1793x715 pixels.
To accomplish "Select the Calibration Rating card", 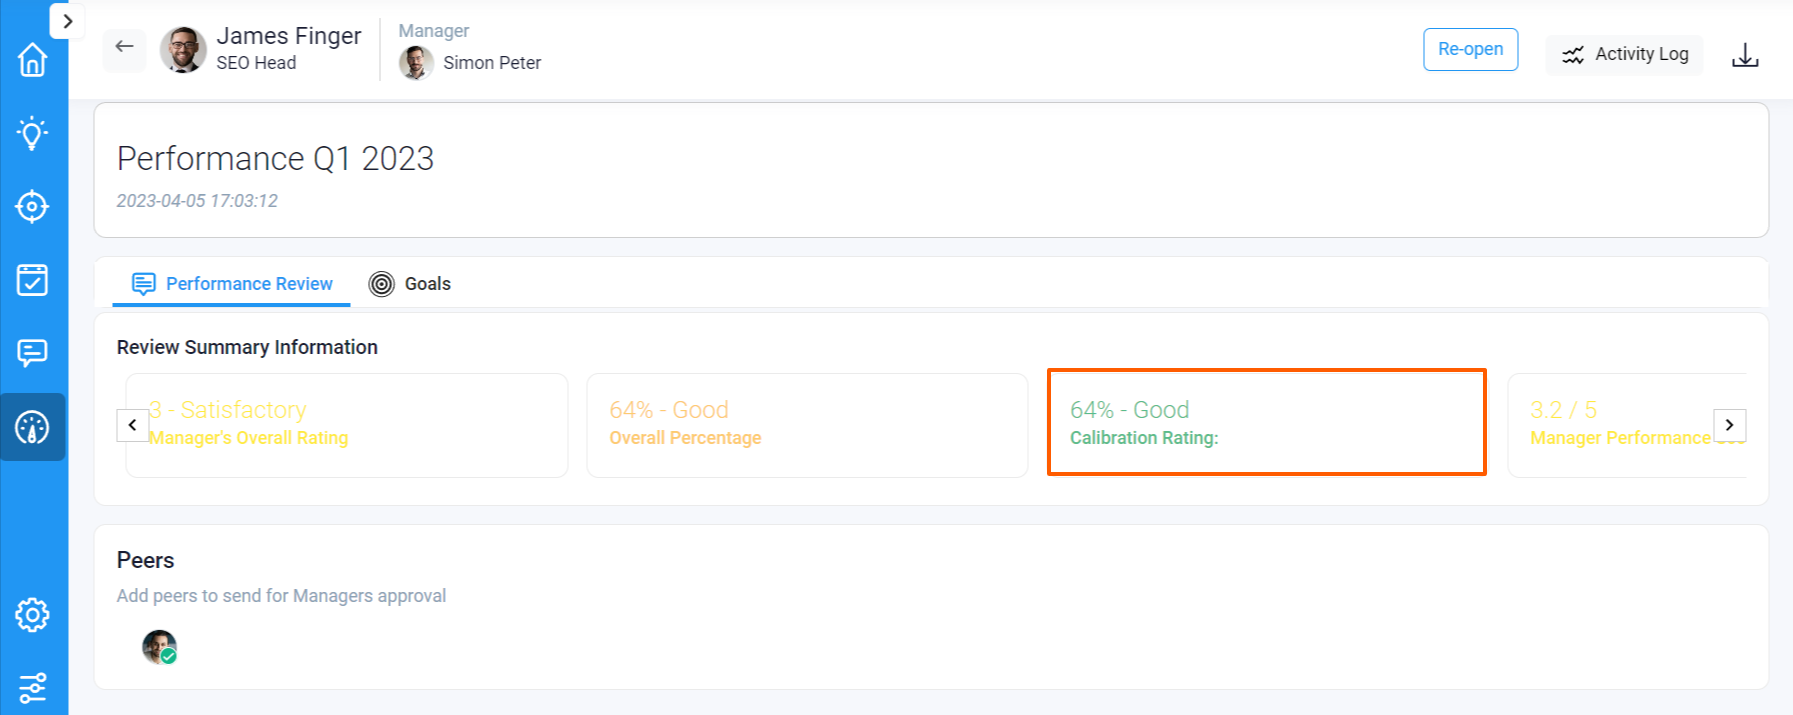I will 1266,423.
